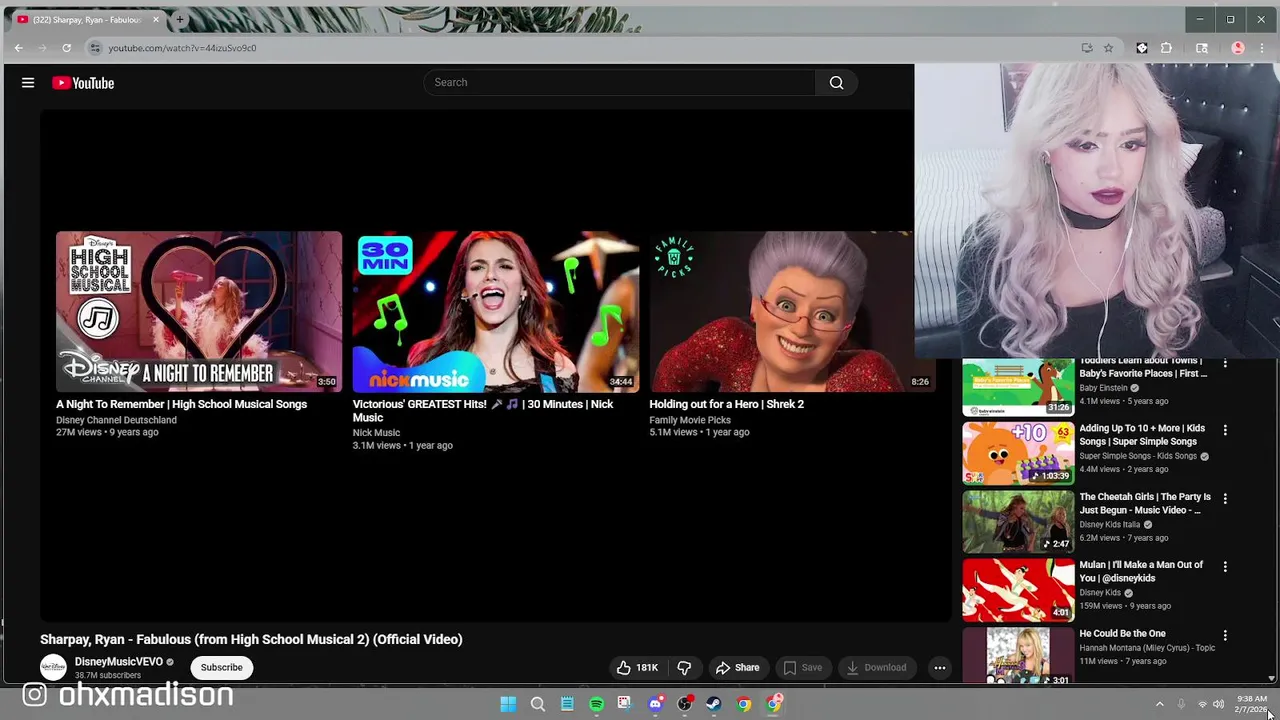View site information icon in address bar
This screenshot has height=720, width=1280.
pyautogui.click(x=95, y=48)
